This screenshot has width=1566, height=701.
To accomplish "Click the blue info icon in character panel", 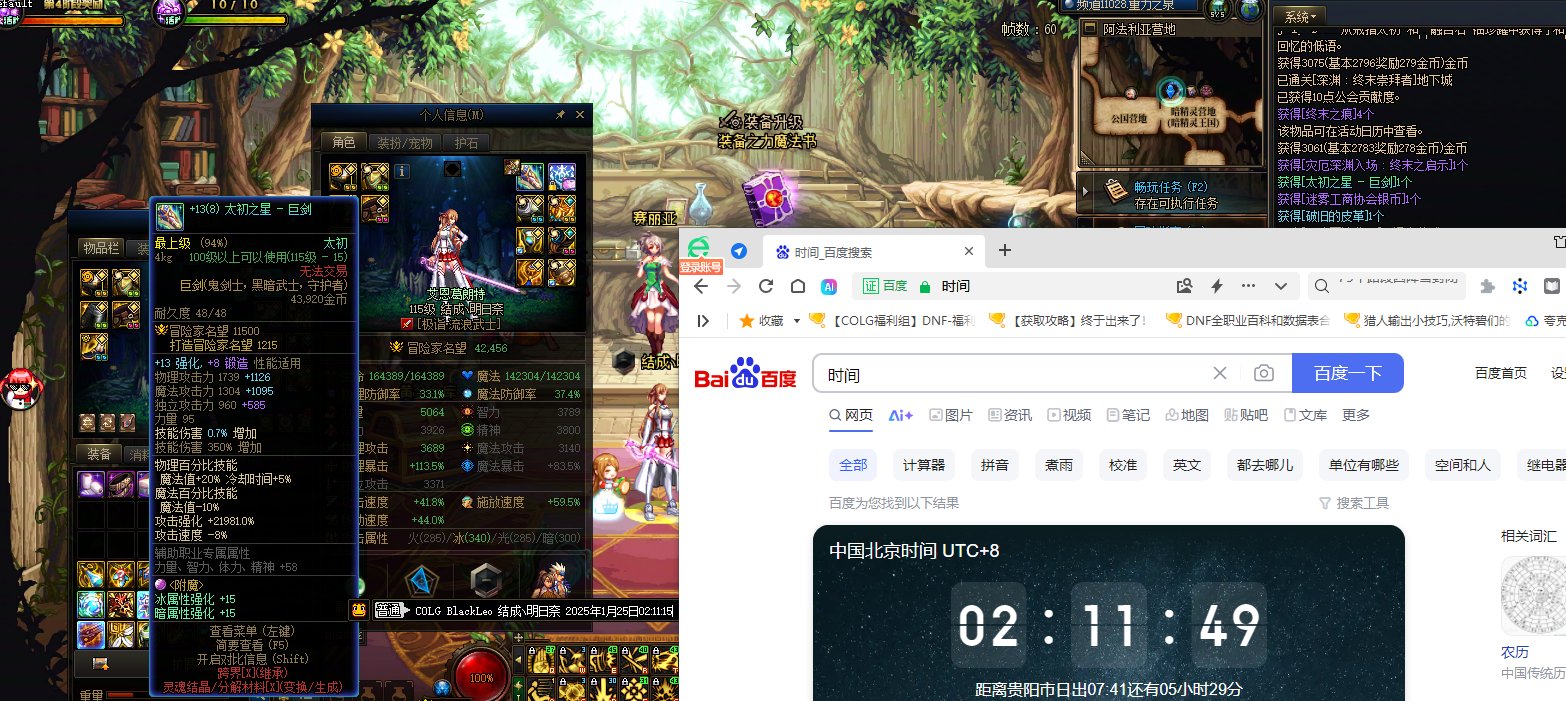I will [404, 171].
